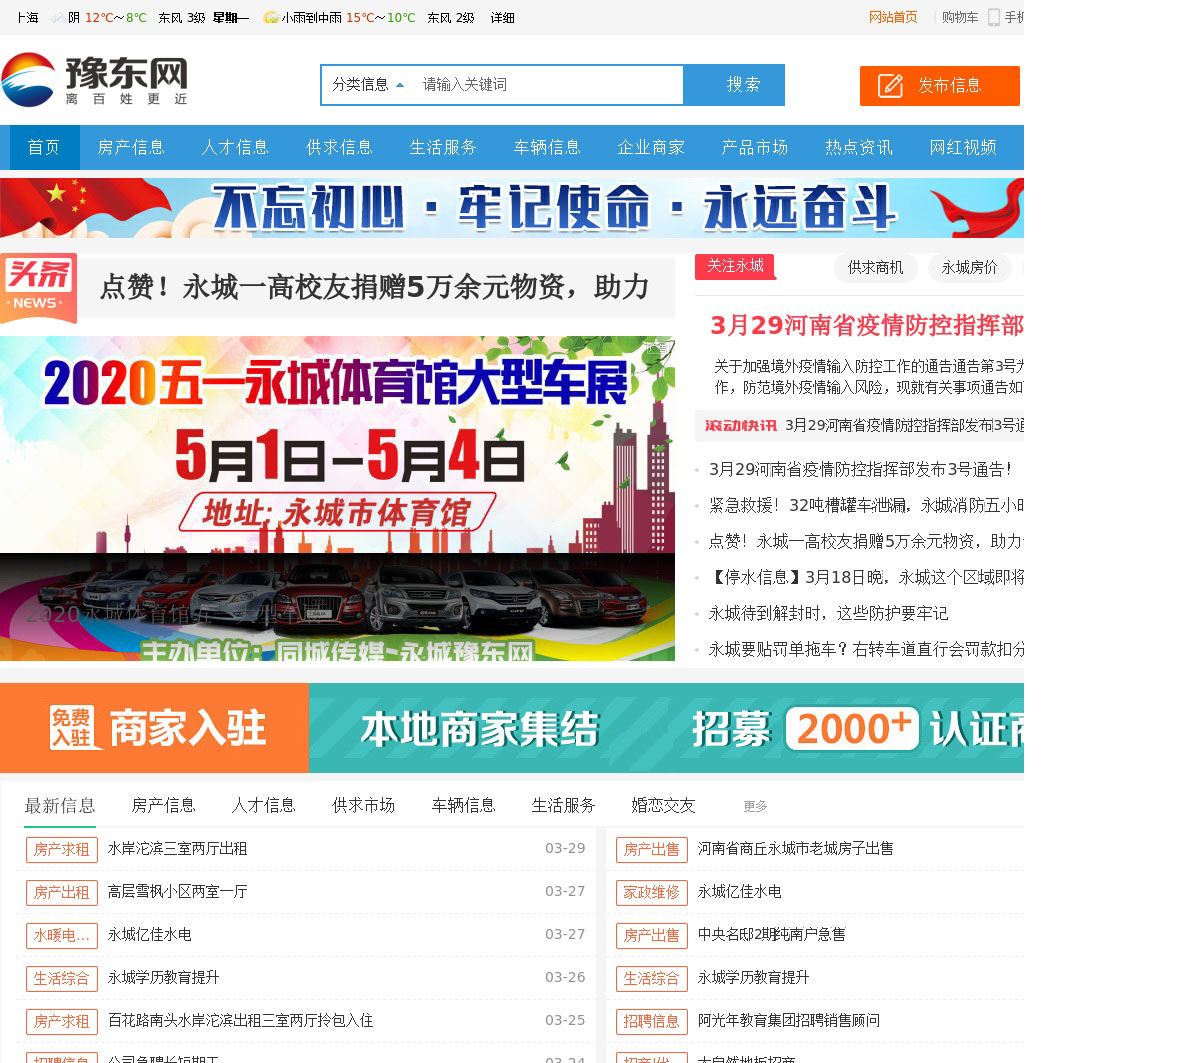Screen dimensions: 1200x1063
Task: Go to 网红视频 in the main navigation
Action: click(962, 148)
